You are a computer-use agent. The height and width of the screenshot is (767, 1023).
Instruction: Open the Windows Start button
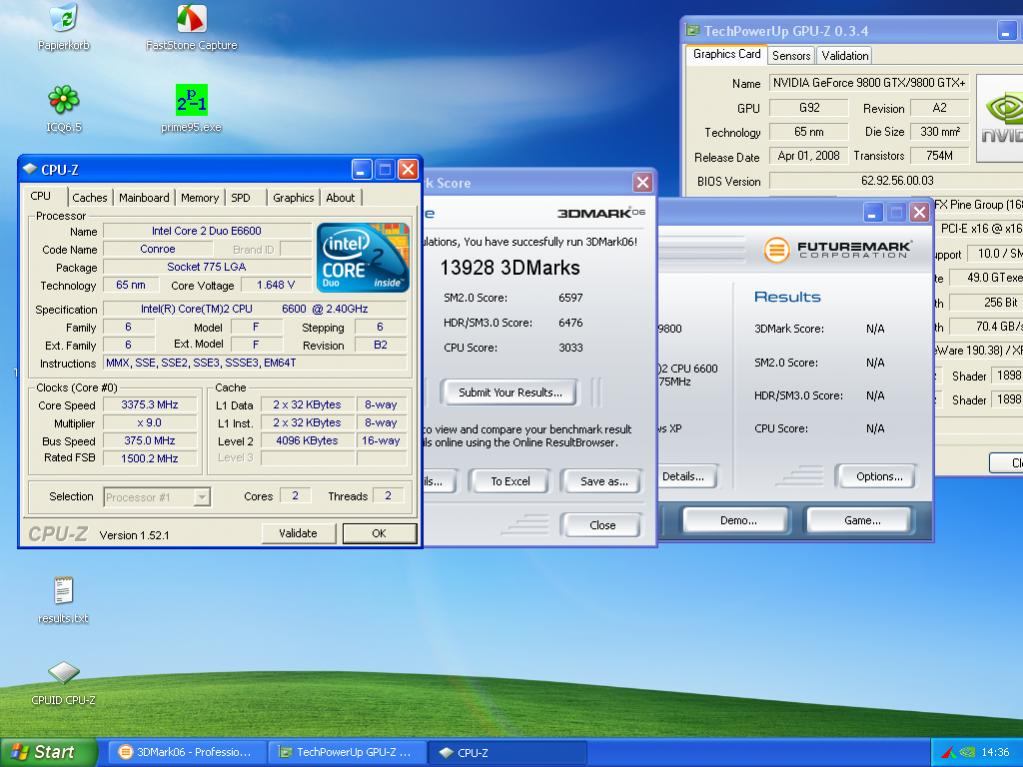coord(47,752)
